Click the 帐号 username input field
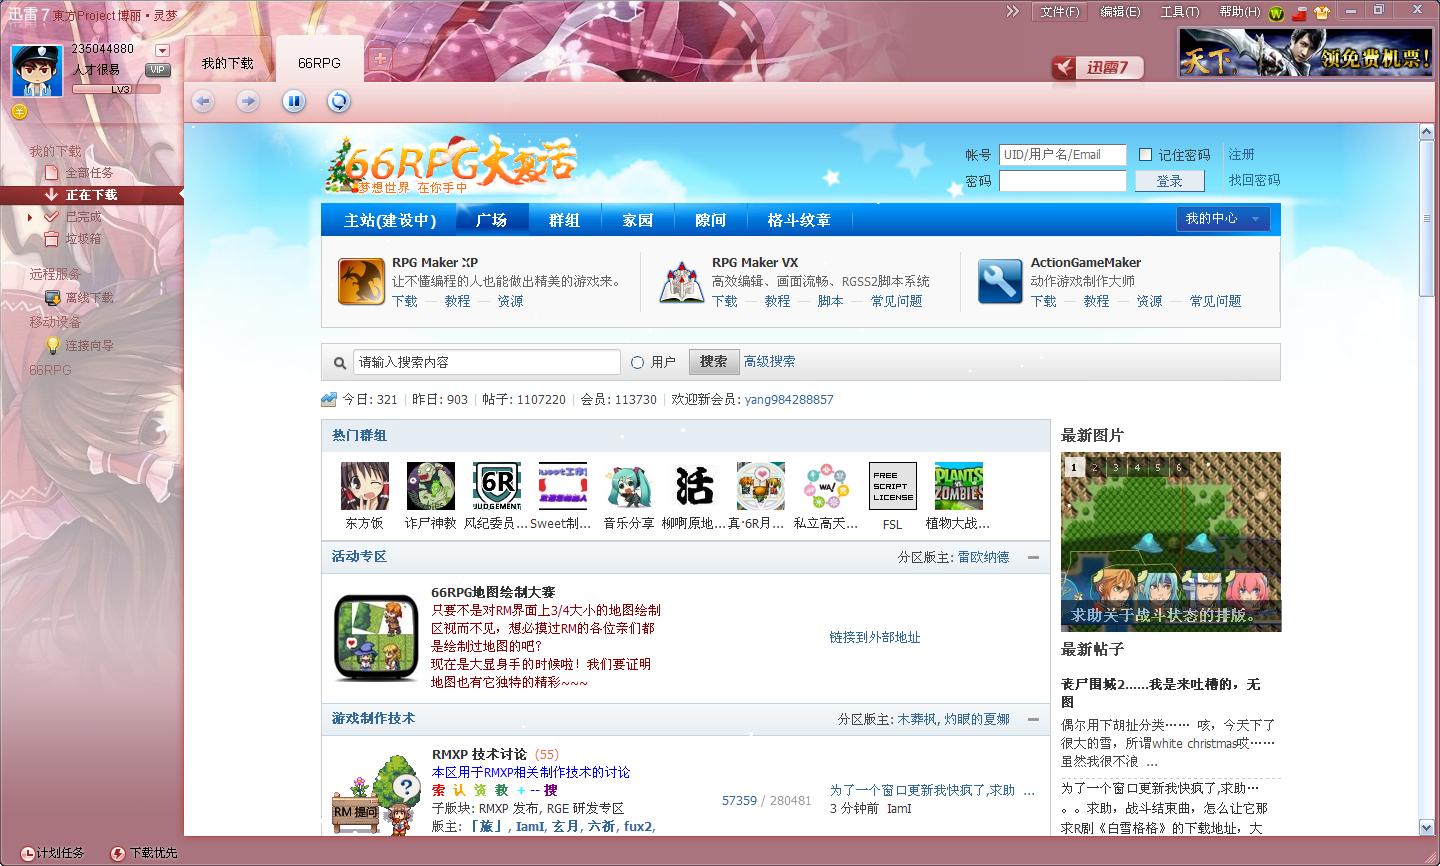This screenshot has height=866, width=1440. (x=1062, y=155)
